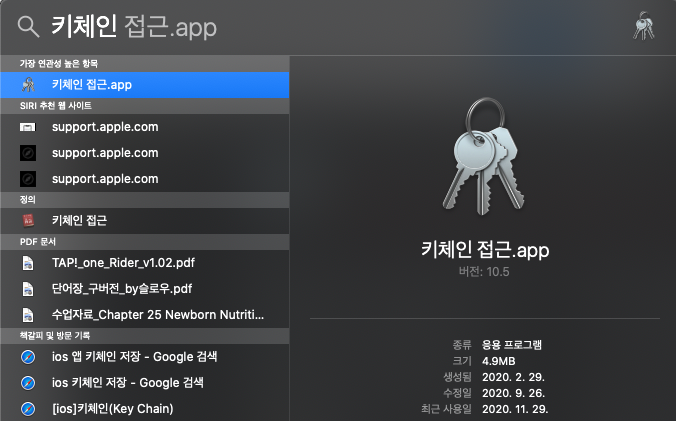This screenshot has width=676, height=421.
Task: Click the 응용 프로그램 kind value
Action: tap(512, 345)
